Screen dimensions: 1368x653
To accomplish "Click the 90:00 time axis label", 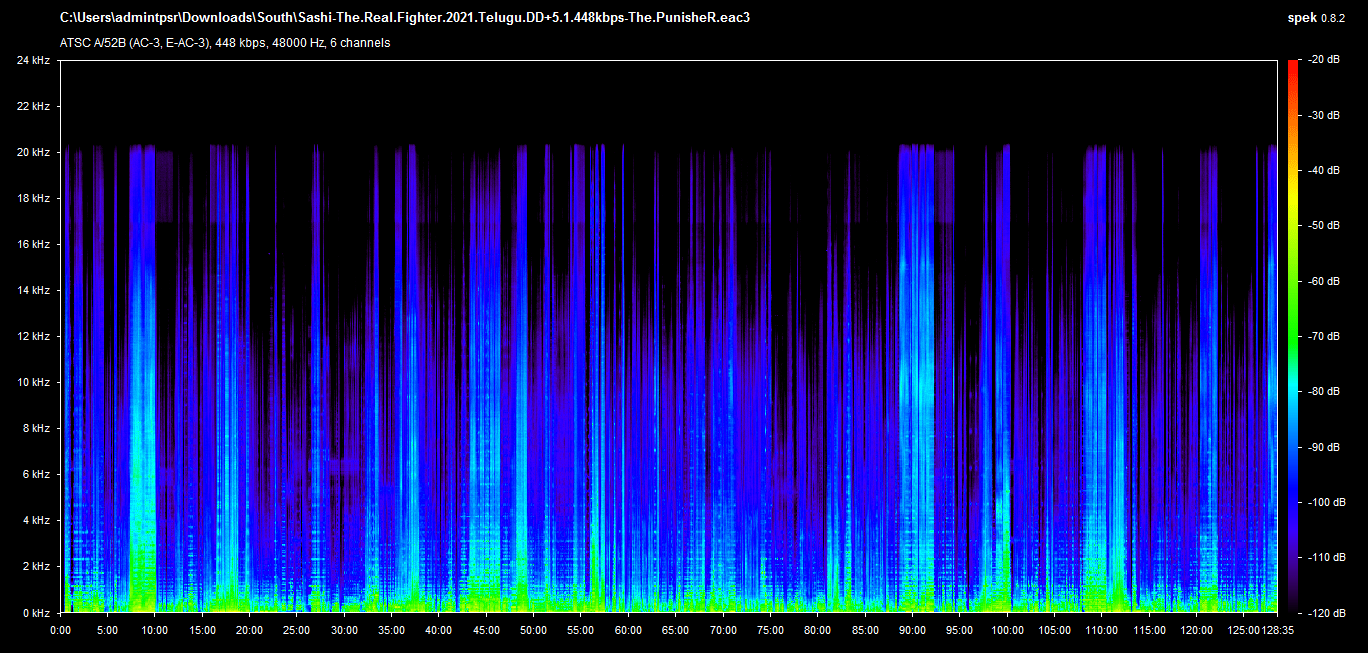I will pos(912,630).
